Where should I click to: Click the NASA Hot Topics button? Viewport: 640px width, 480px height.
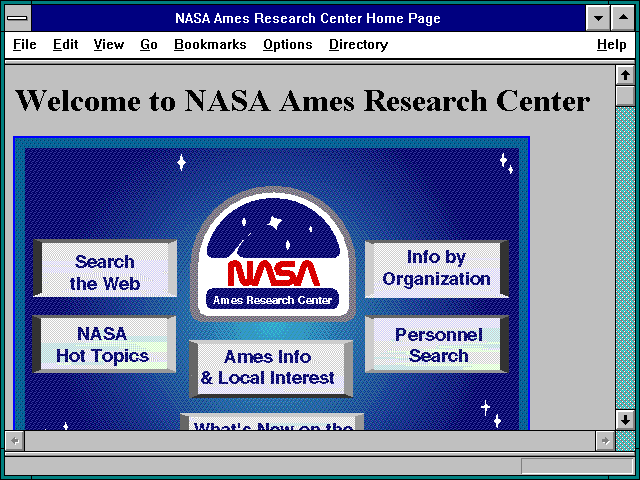click(104, 344)
